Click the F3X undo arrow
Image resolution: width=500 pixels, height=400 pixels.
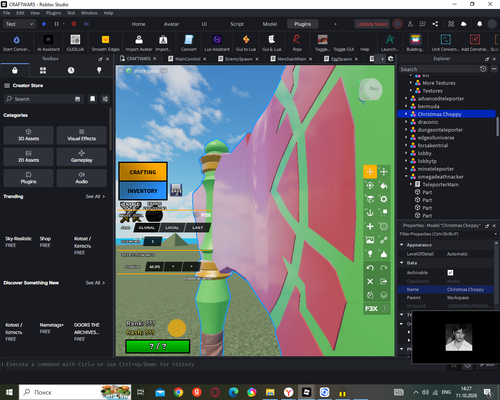[370, 268]
